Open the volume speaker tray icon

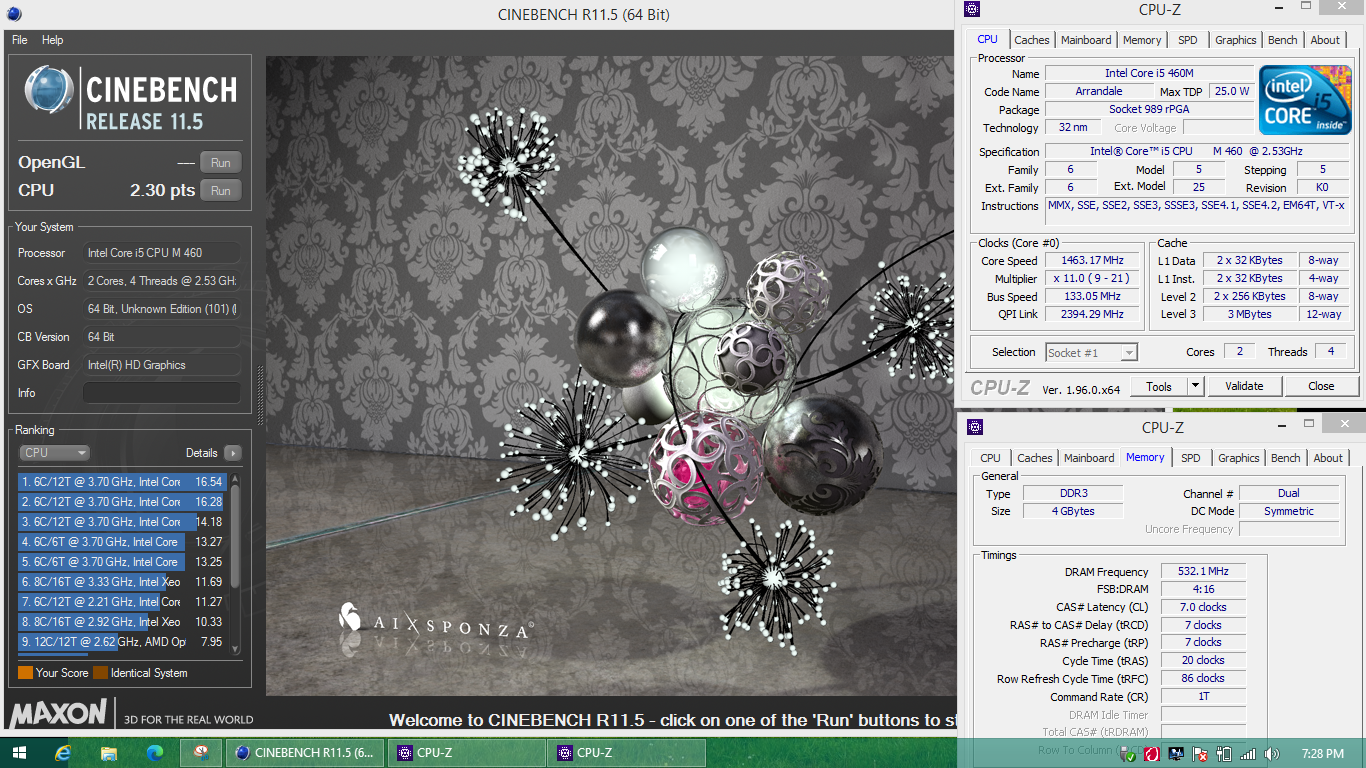pyautogui.click(x=1272, y=753)
